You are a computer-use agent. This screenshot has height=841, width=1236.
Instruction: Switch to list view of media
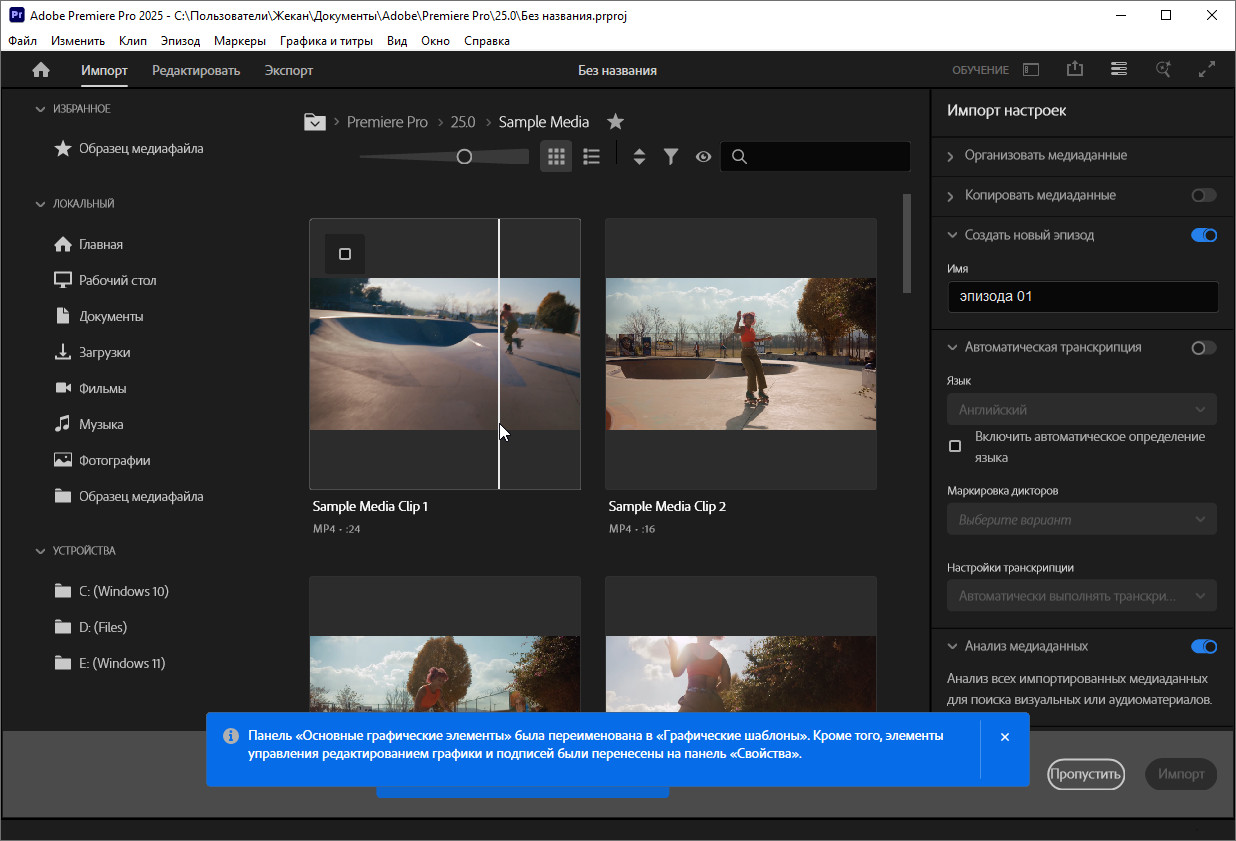coord(591,156)
